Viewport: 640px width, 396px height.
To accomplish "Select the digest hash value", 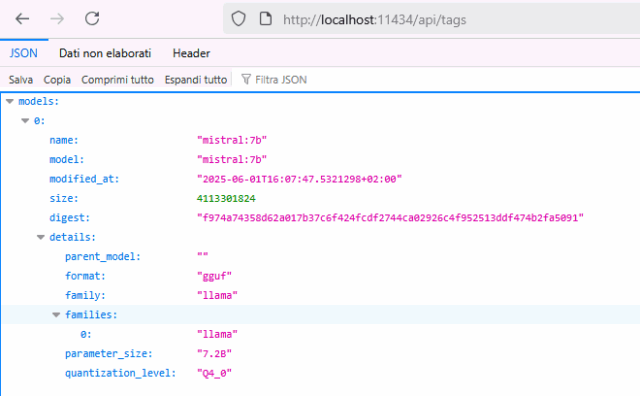I will tap(391, 218).
